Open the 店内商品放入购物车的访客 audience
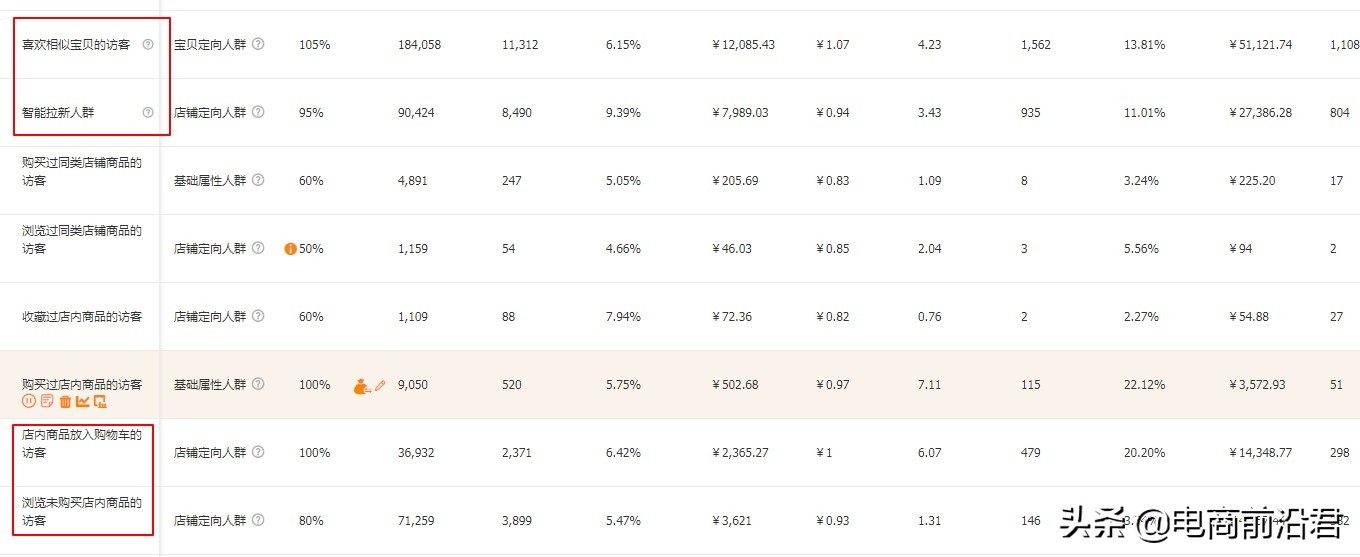Image resolution: width=1360 pixels, height=557 pixels. [82, 443]
